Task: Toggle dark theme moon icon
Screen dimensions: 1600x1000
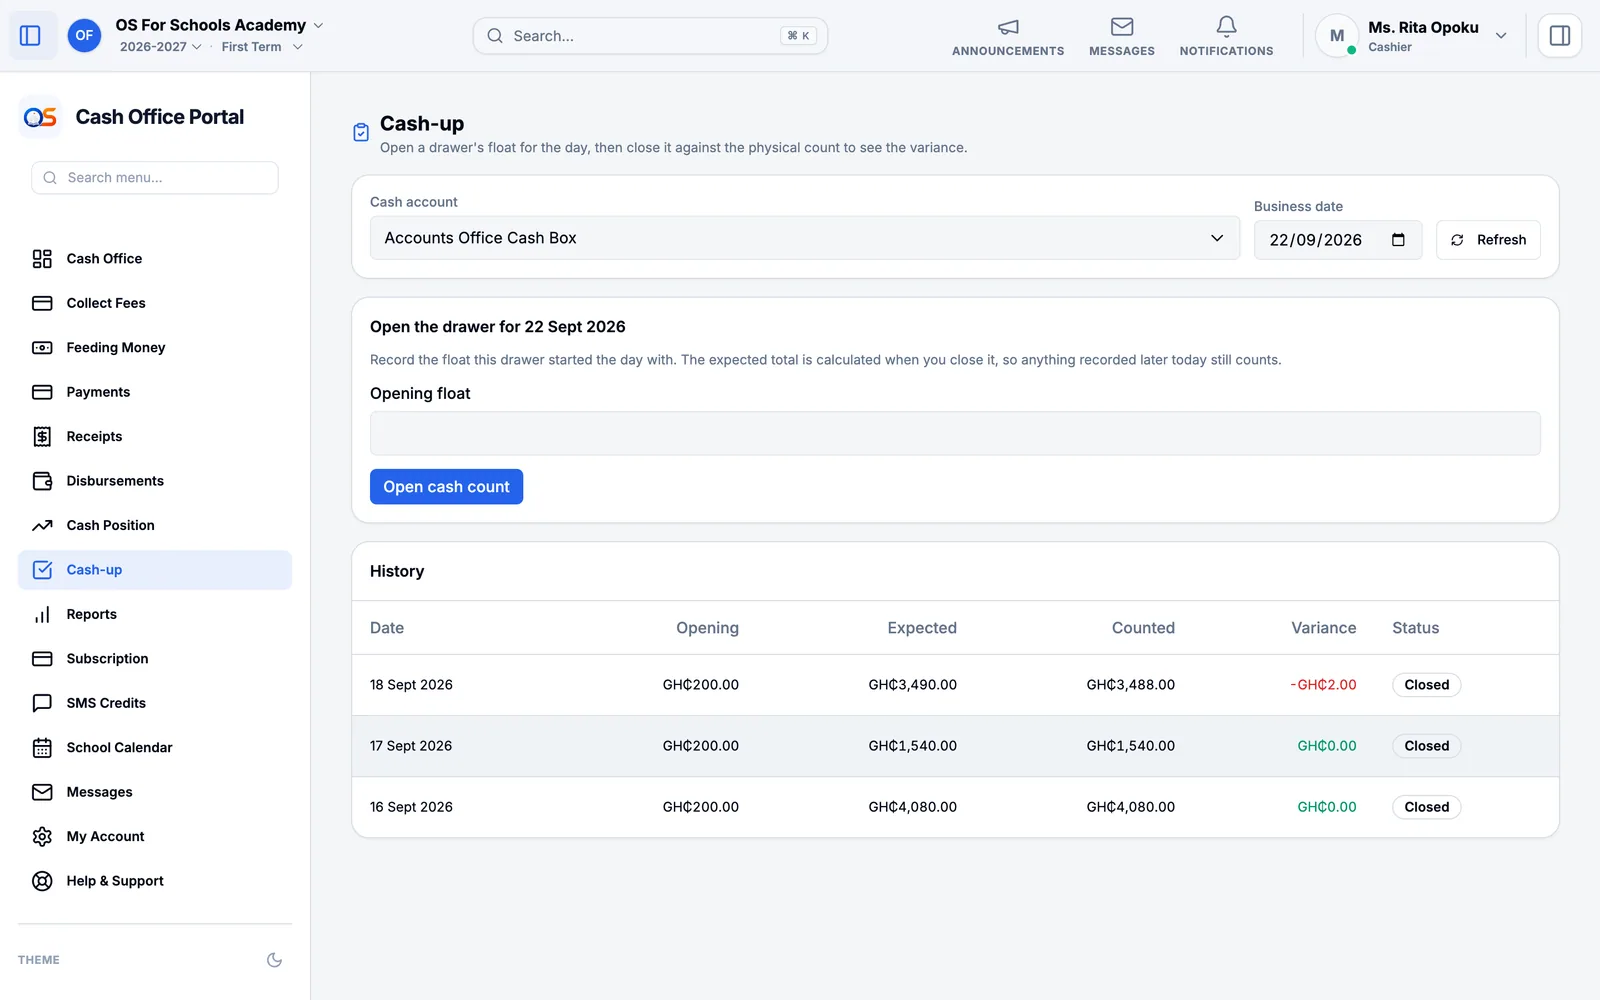Action: [x=274, y=960]
